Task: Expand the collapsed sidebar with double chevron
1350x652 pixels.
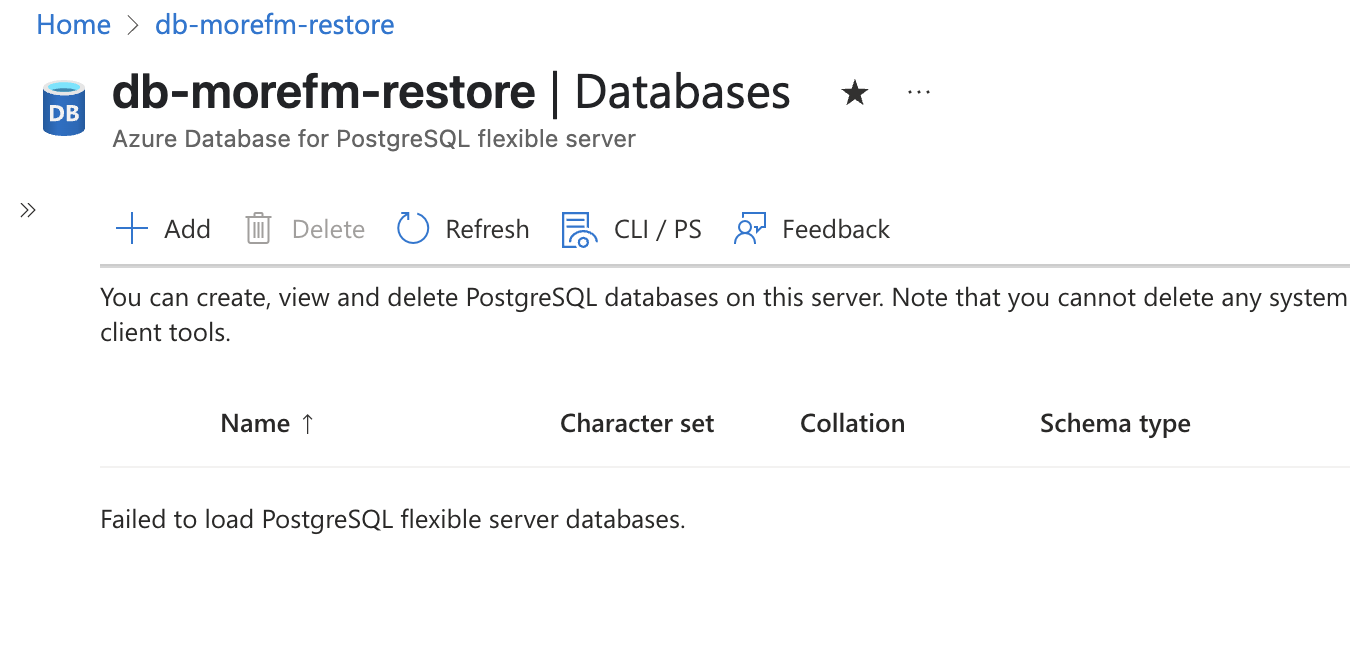Action: [28, 210]
